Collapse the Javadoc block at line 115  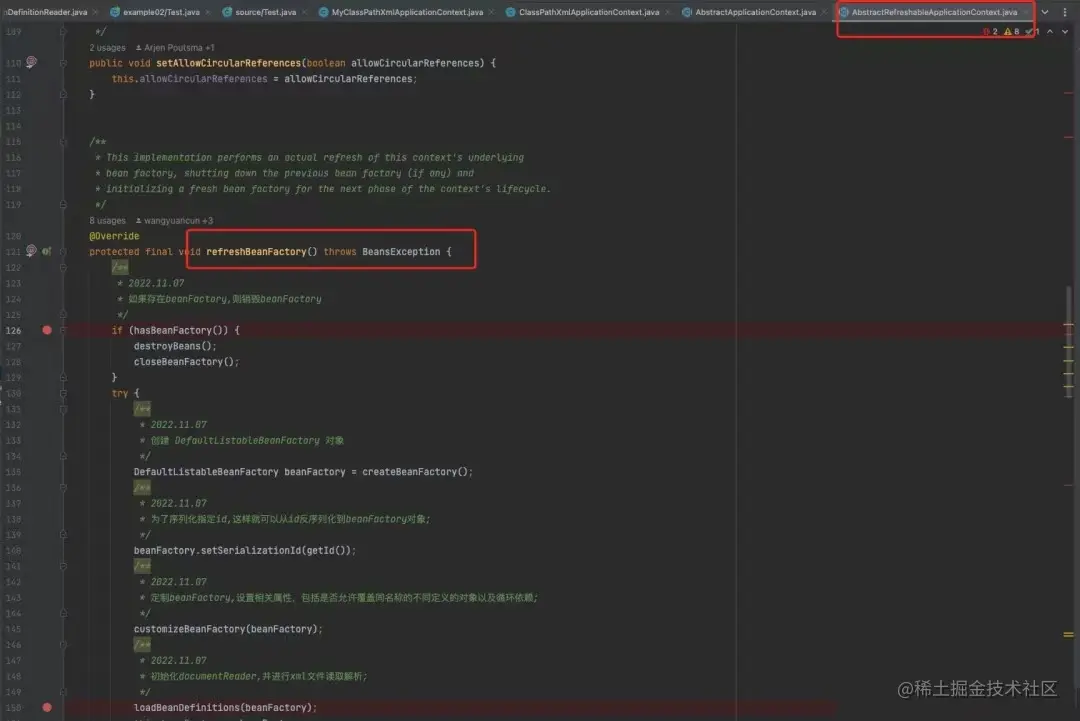coord(63,142)
